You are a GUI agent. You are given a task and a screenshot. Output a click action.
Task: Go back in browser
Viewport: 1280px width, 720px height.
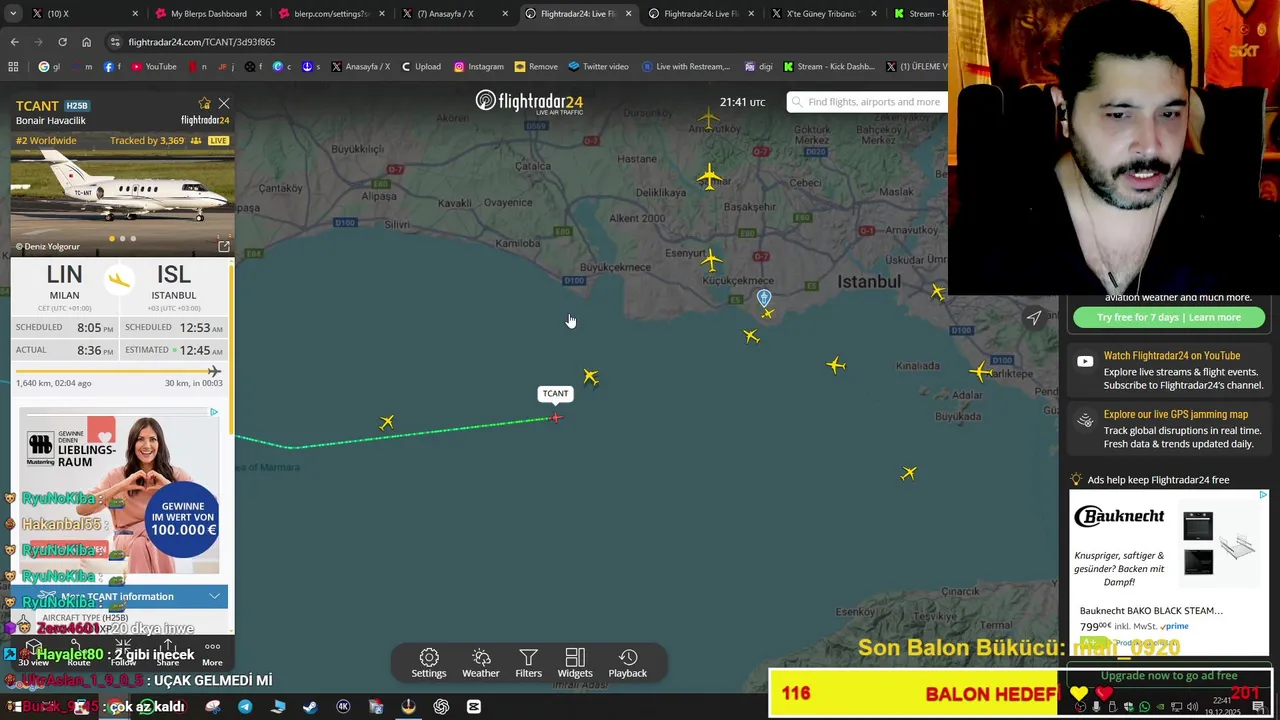(x=14, y=42)
